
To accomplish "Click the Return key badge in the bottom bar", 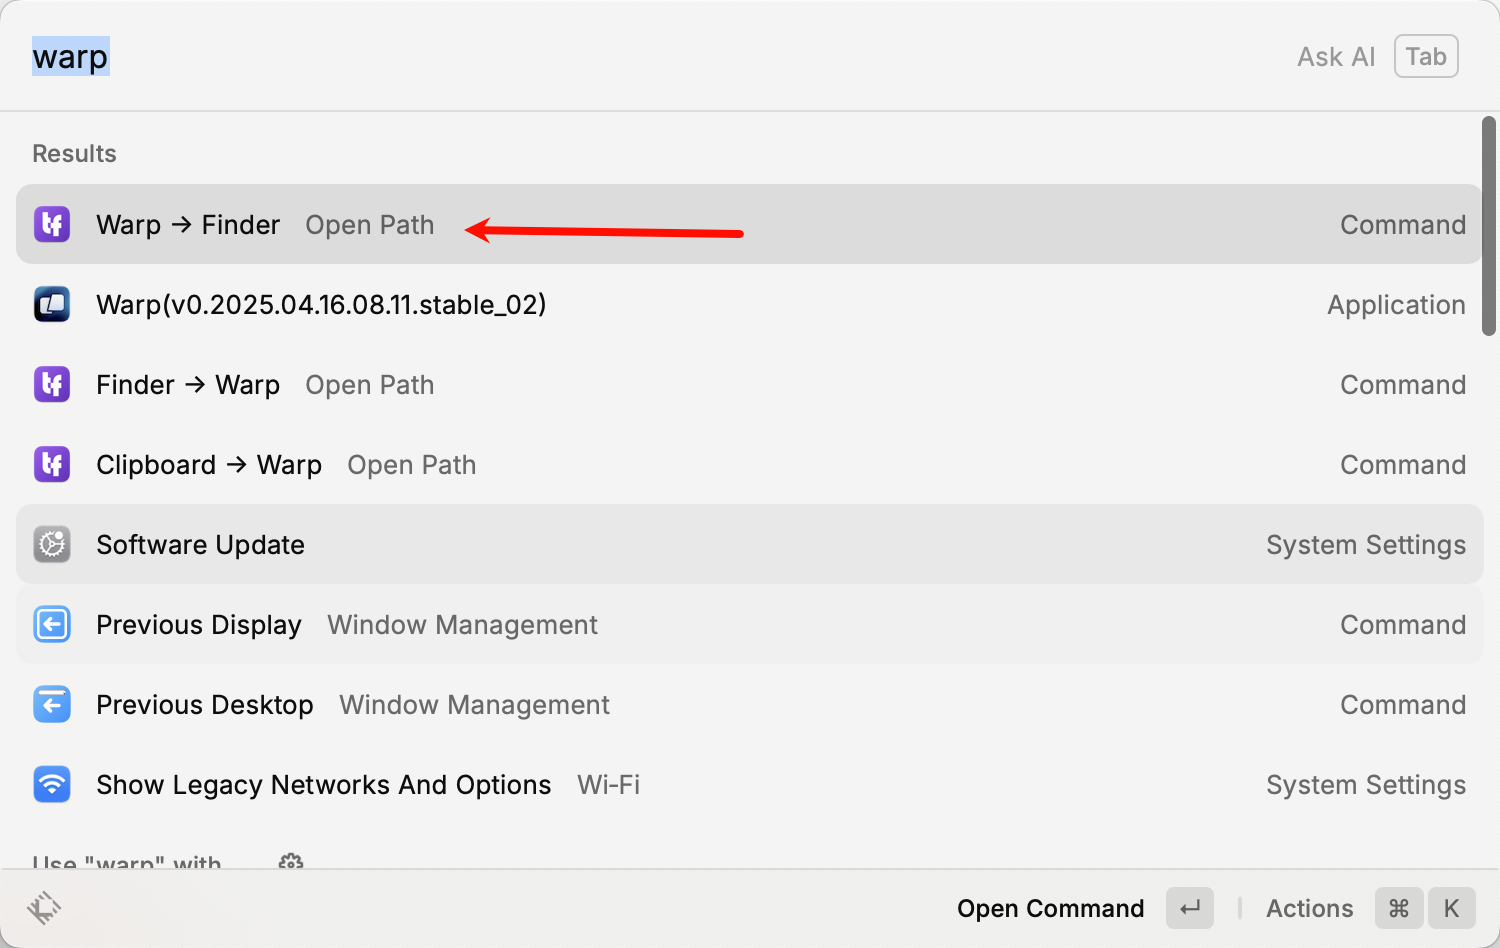I will 1190,908.
